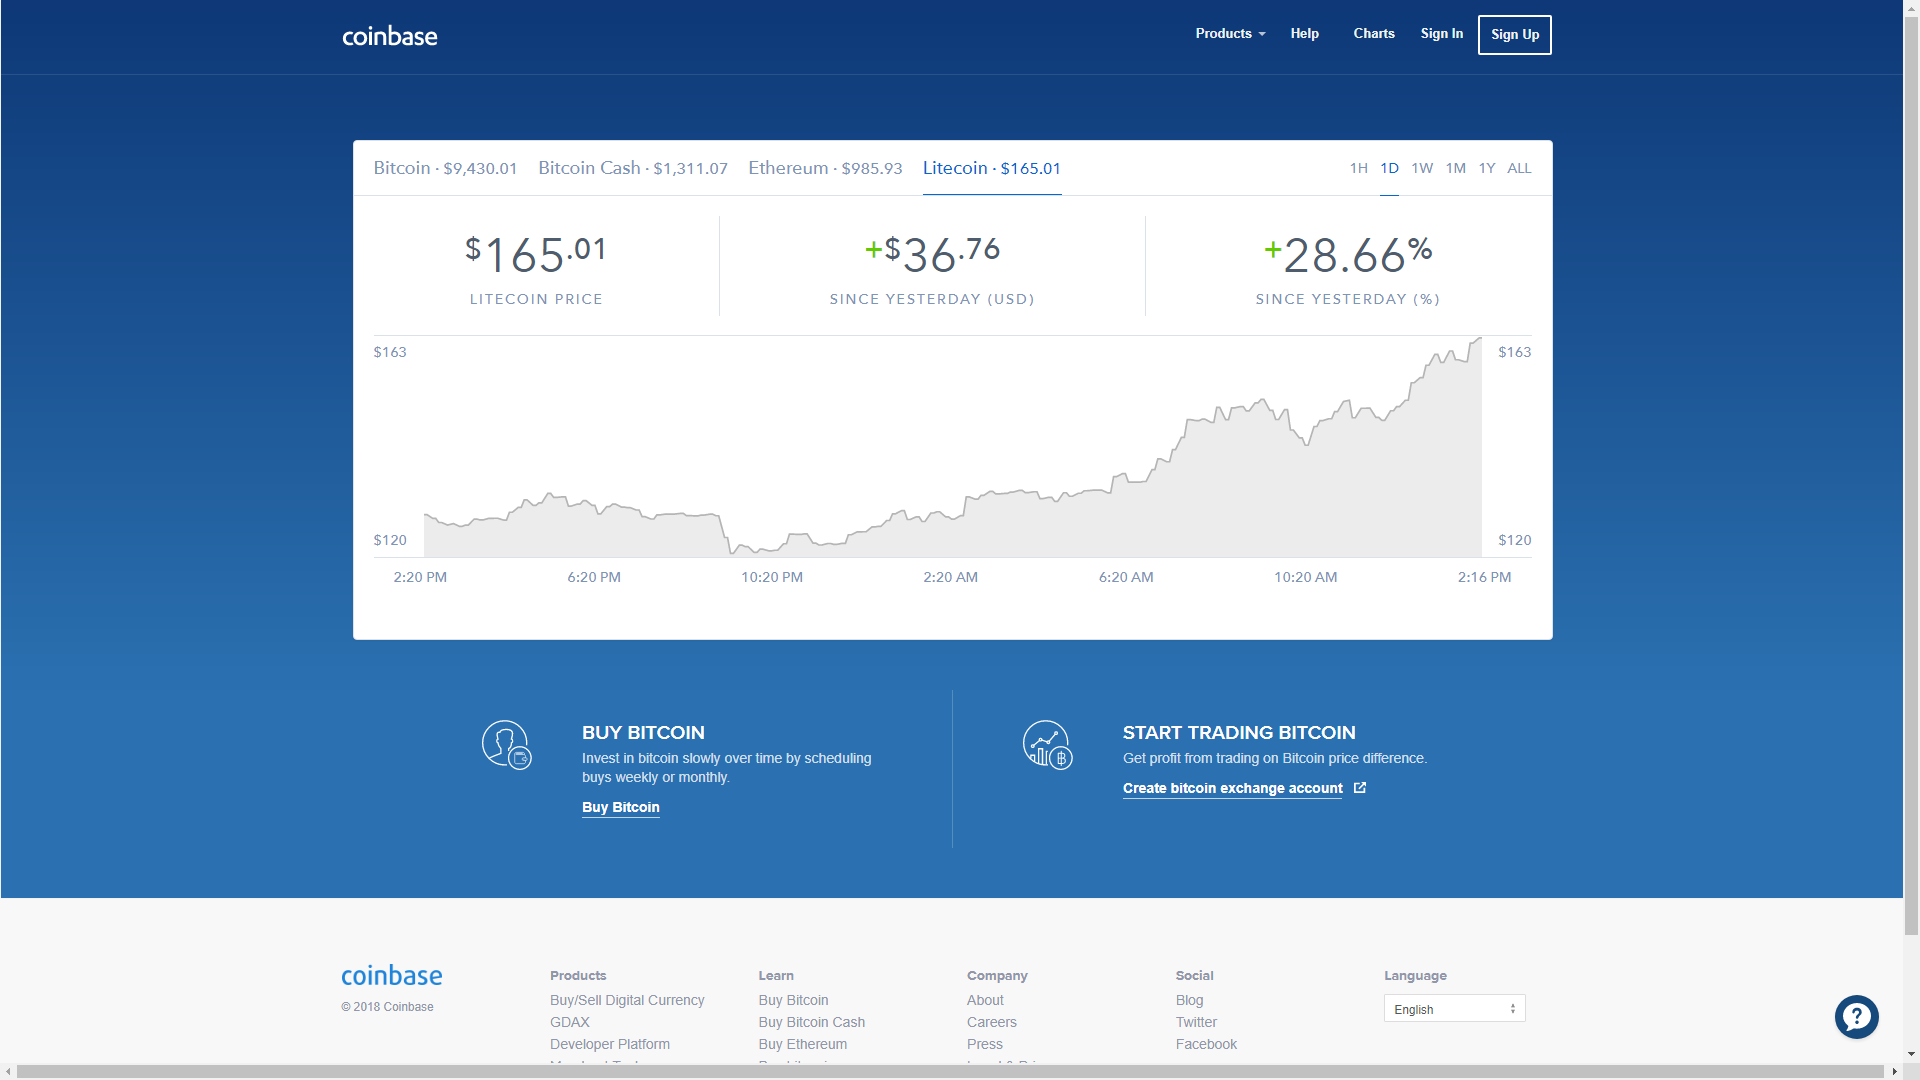Click footer Buy Bitcoin under Learn
This screenshot has width=1920, height=1080.
coord(793,1000)
